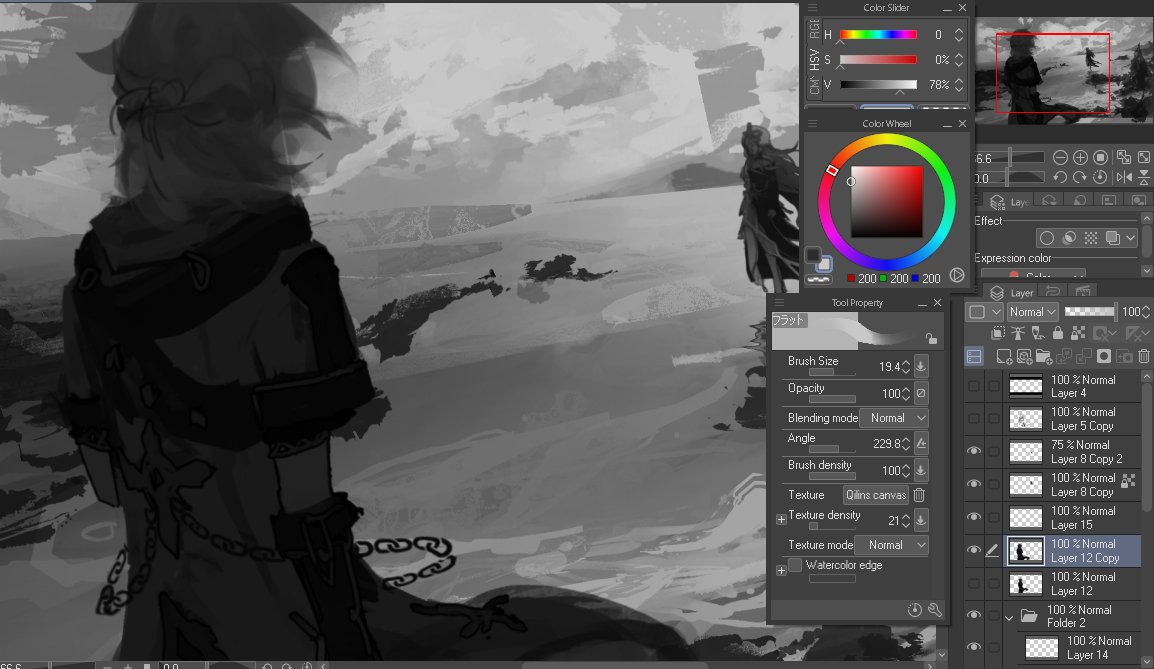Create New Vector Layer
1154x669 pixels.
coord(1024,357)
